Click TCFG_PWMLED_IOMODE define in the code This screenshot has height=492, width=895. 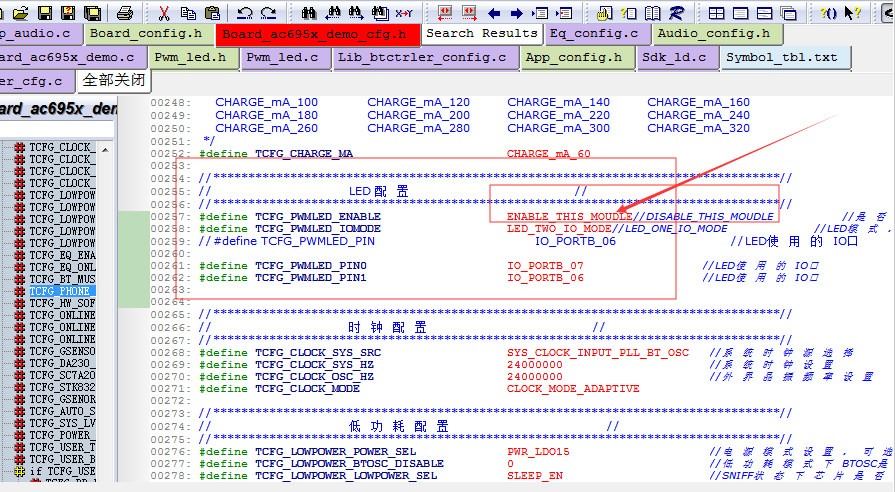coord(317,229)
